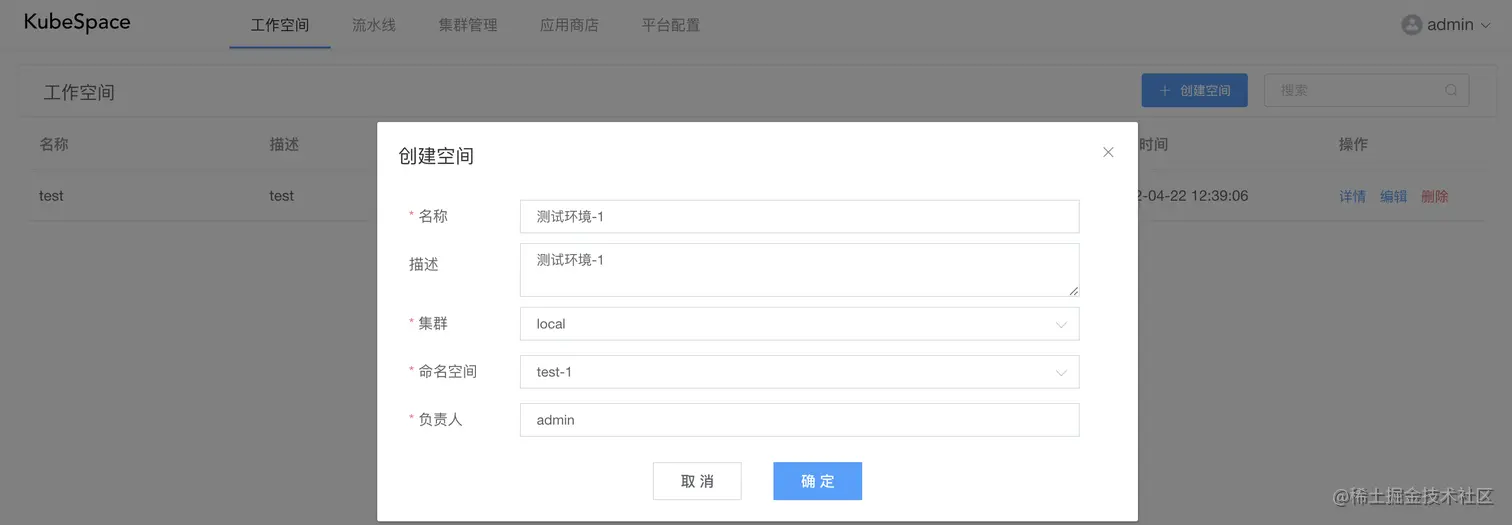1512x525 pixels.
Task: Click the 创建空间 button in header
Action: (x=1194, y=90)
